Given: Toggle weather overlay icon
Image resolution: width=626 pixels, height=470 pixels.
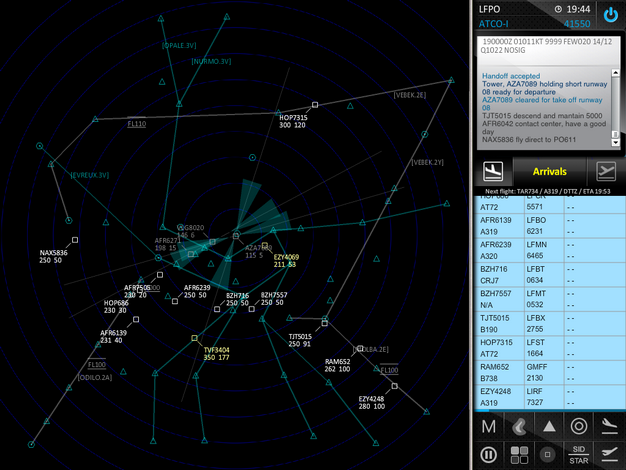Looking at the screenshot, I should 519,427.
